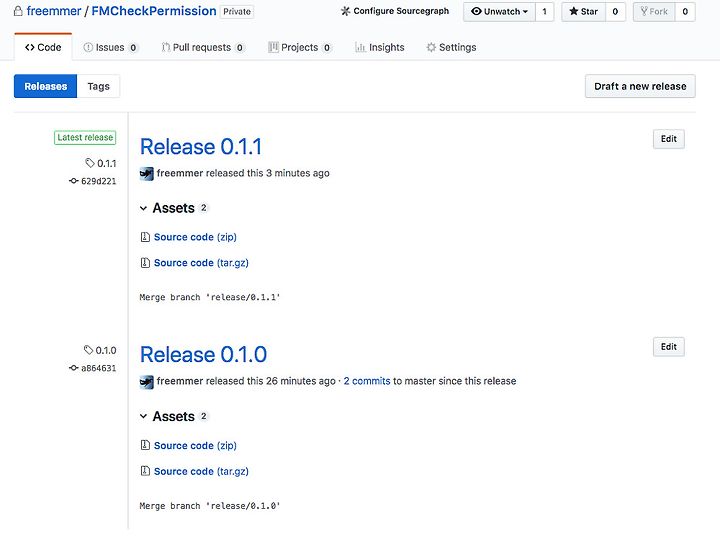720x545 pixels.
Task: View the watchers count of 1
Action: pos(545,11)
